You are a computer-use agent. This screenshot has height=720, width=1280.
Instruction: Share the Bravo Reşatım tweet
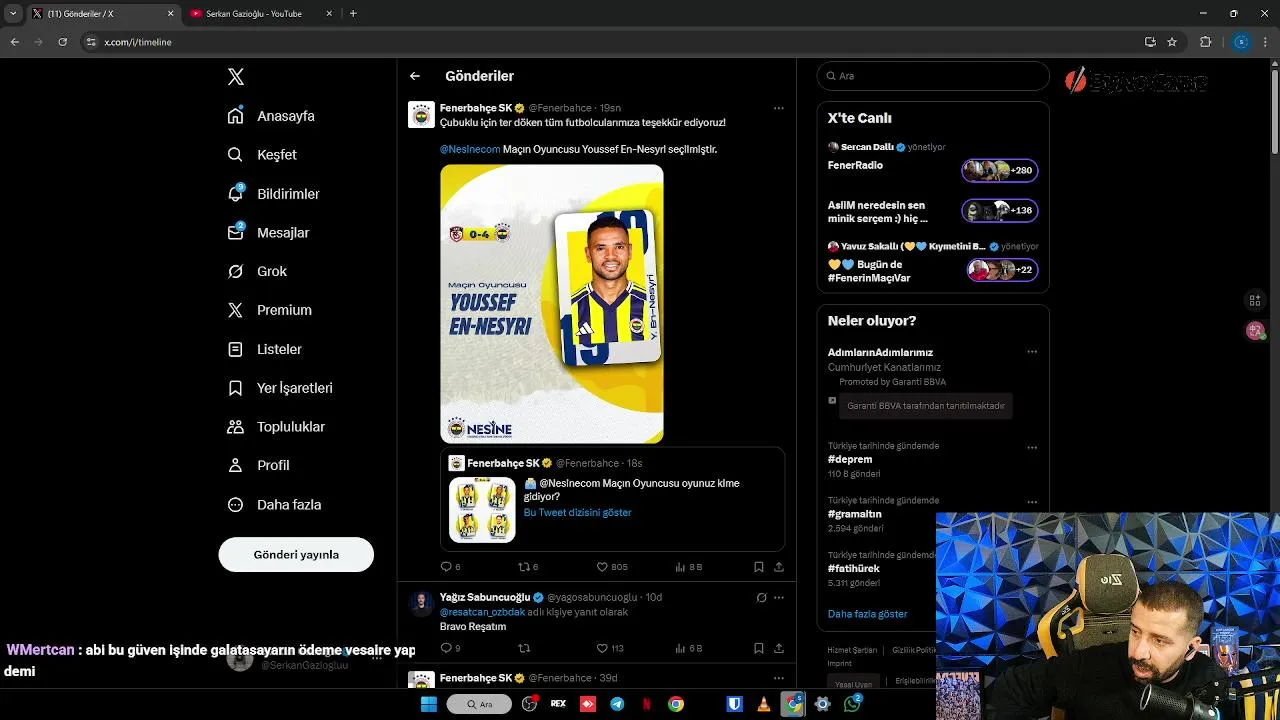(x=779, y=648)
